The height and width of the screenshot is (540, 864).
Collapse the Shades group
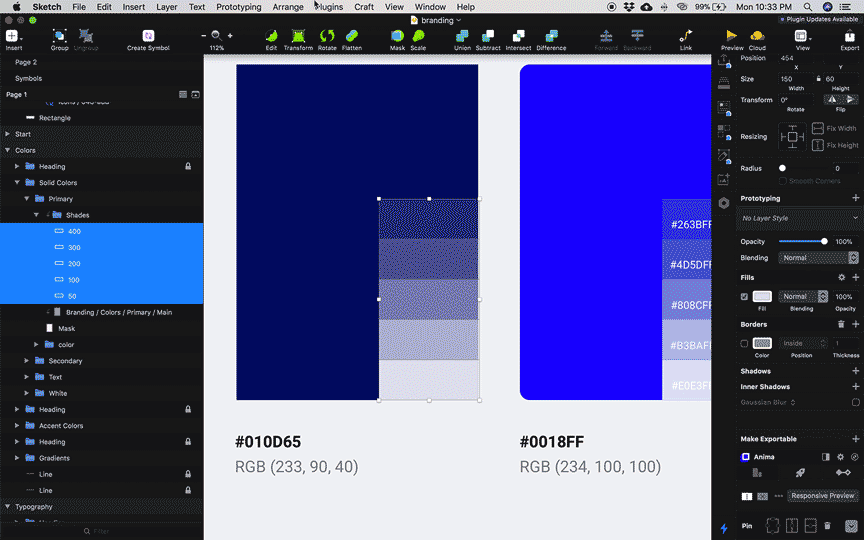coord(36,215)
